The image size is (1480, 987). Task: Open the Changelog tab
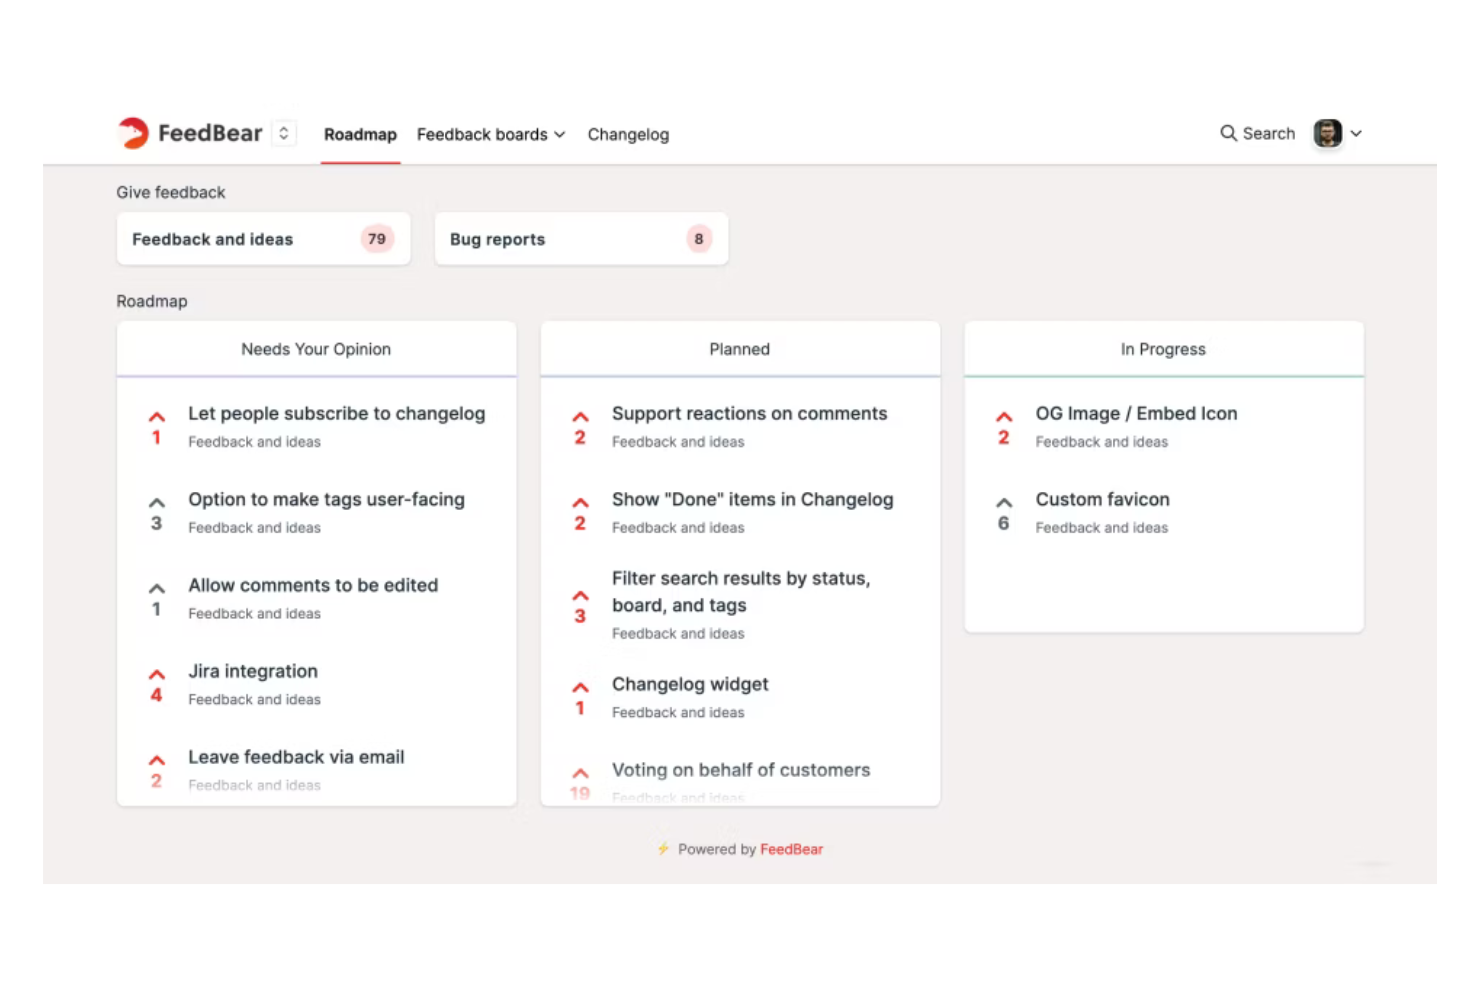coord(628,134)
